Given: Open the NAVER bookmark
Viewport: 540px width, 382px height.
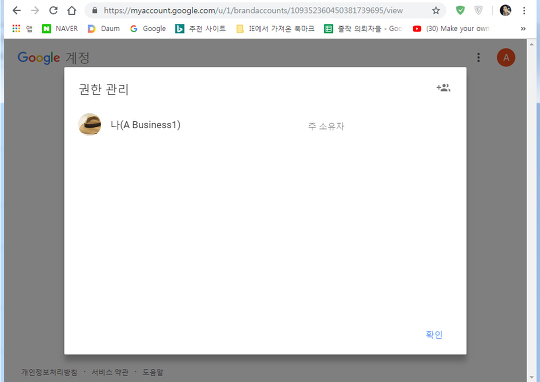Looking at the screenshot, I should click(60, 29).
